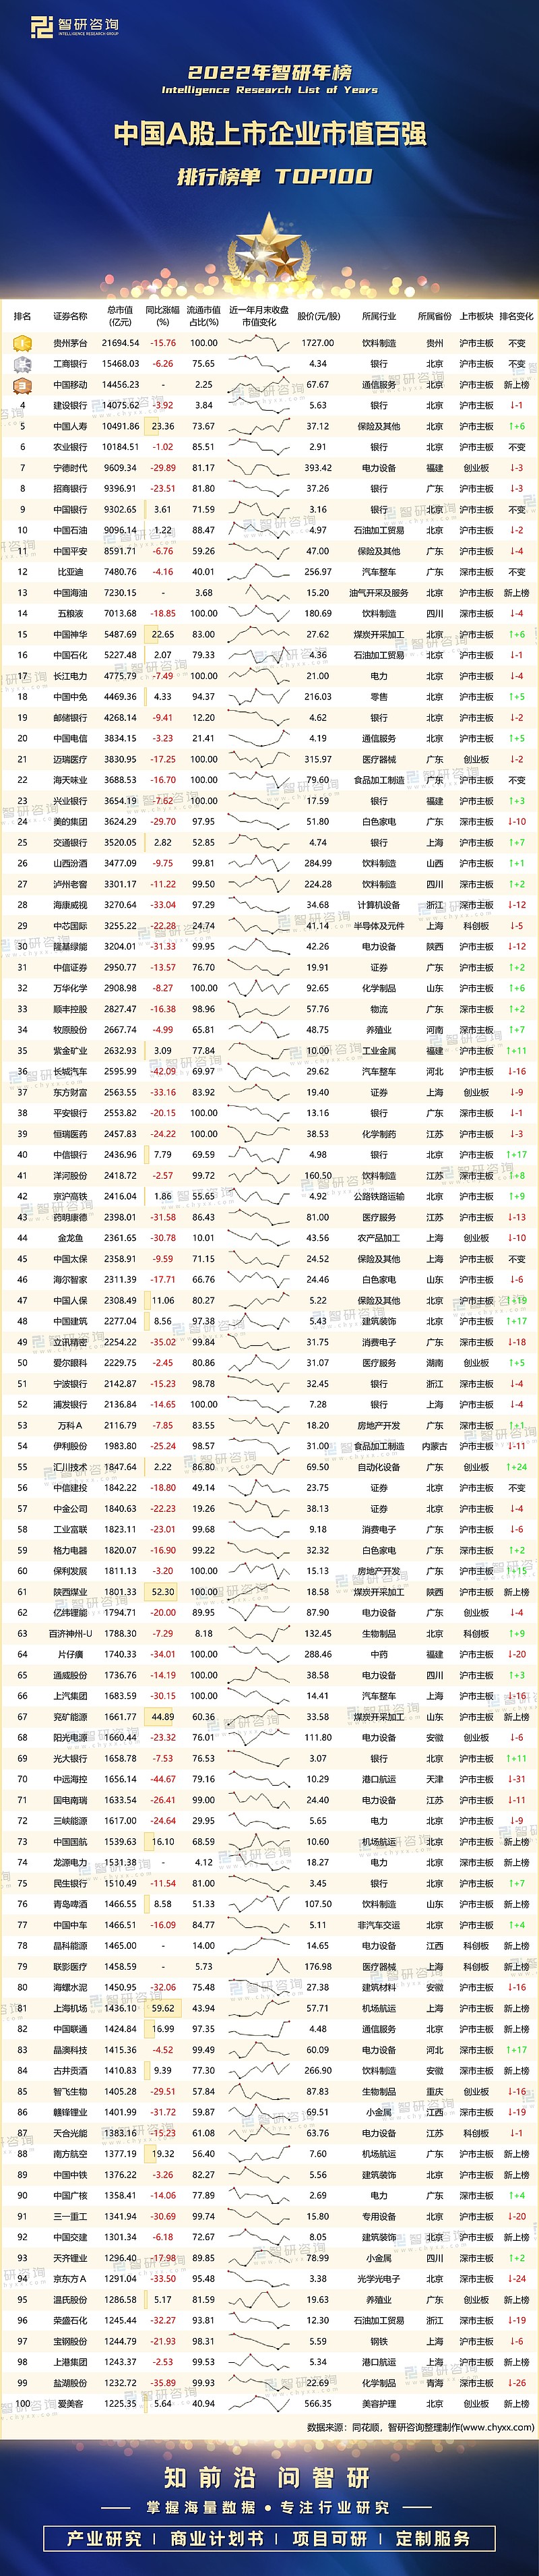Select the company name 工商银行

coord(70,364)
